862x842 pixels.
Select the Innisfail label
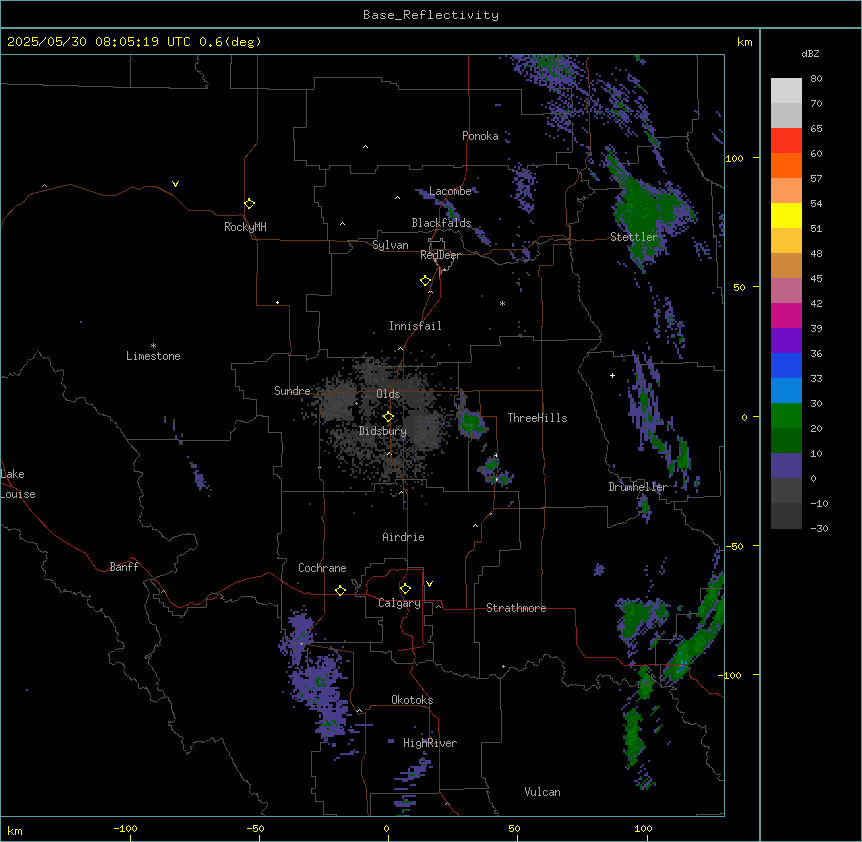pos(415,326)
